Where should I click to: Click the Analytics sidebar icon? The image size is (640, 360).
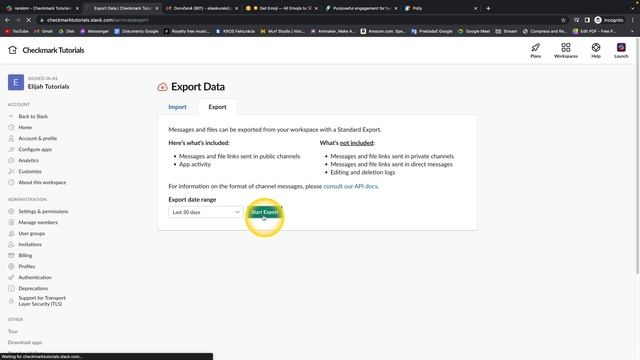point(11,160)
